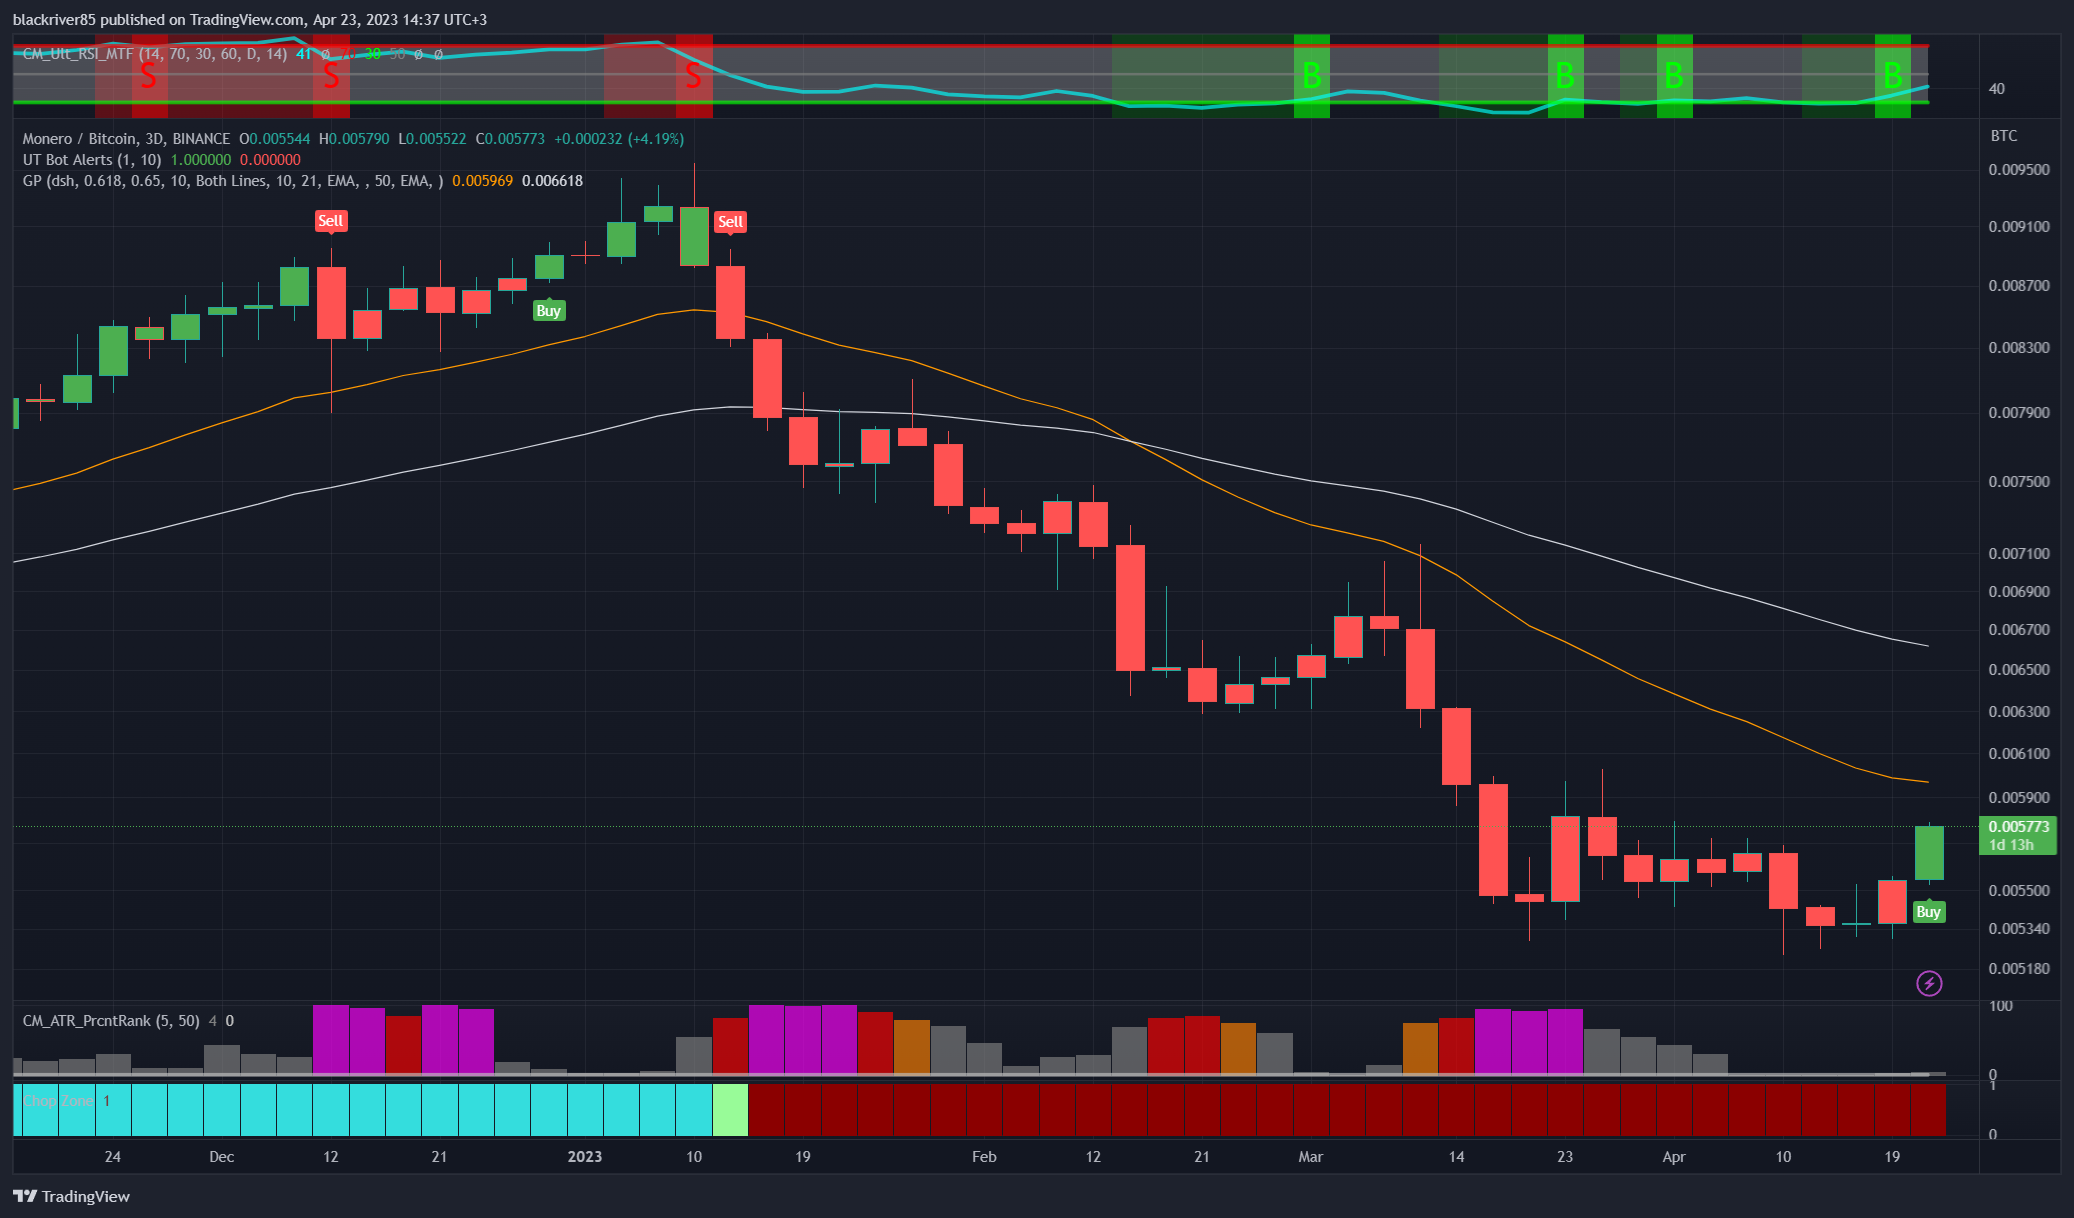Click the open value O0.005544
The height and width of the screenshot is (1218, 2074).
(275, 139)
